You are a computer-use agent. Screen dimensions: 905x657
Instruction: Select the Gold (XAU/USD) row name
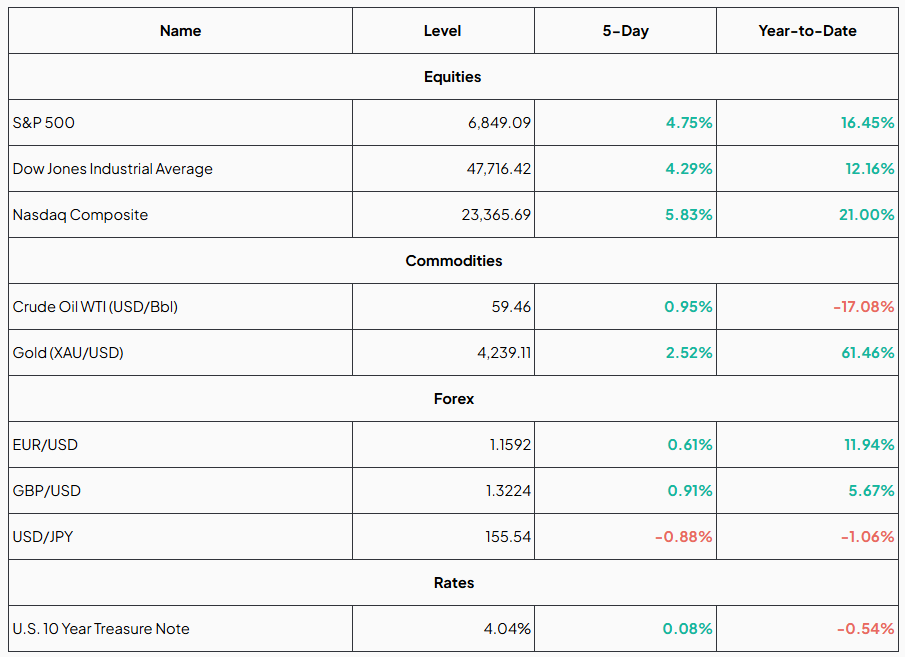tap(68, 353)
